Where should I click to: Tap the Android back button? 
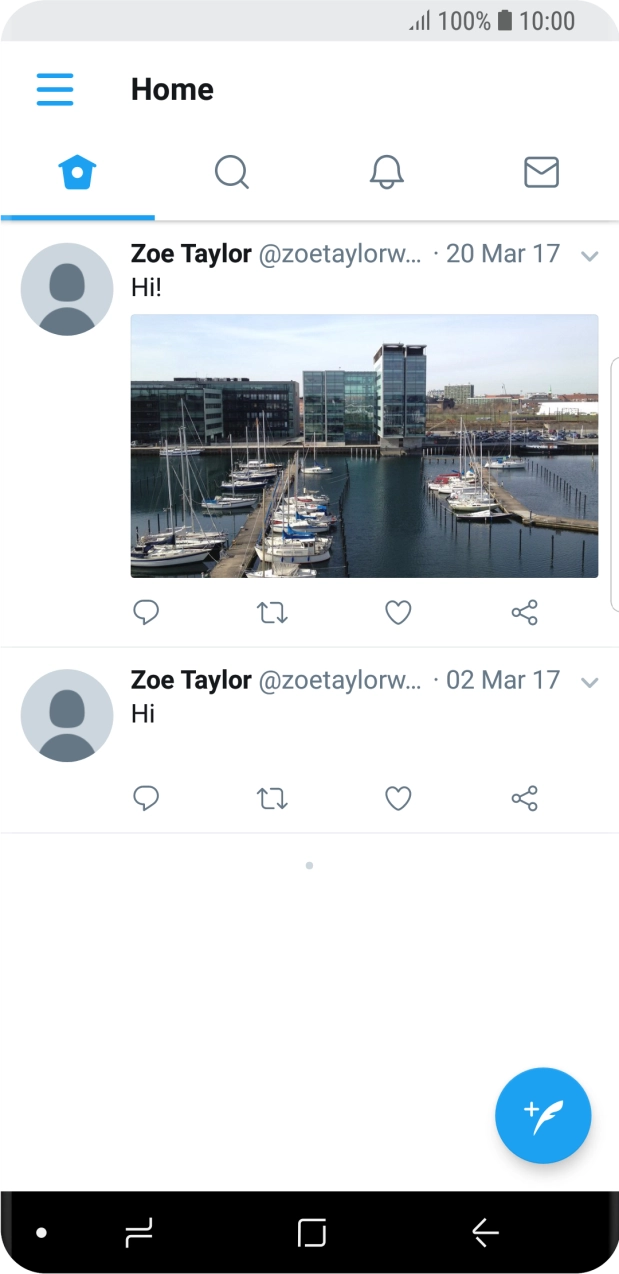pos(485,1233)
